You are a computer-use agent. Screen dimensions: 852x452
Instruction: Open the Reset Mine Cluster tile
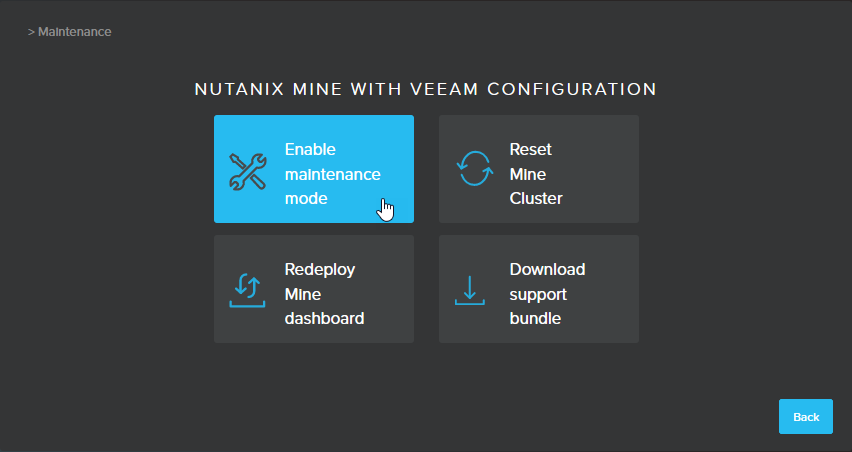coord(539,169)
